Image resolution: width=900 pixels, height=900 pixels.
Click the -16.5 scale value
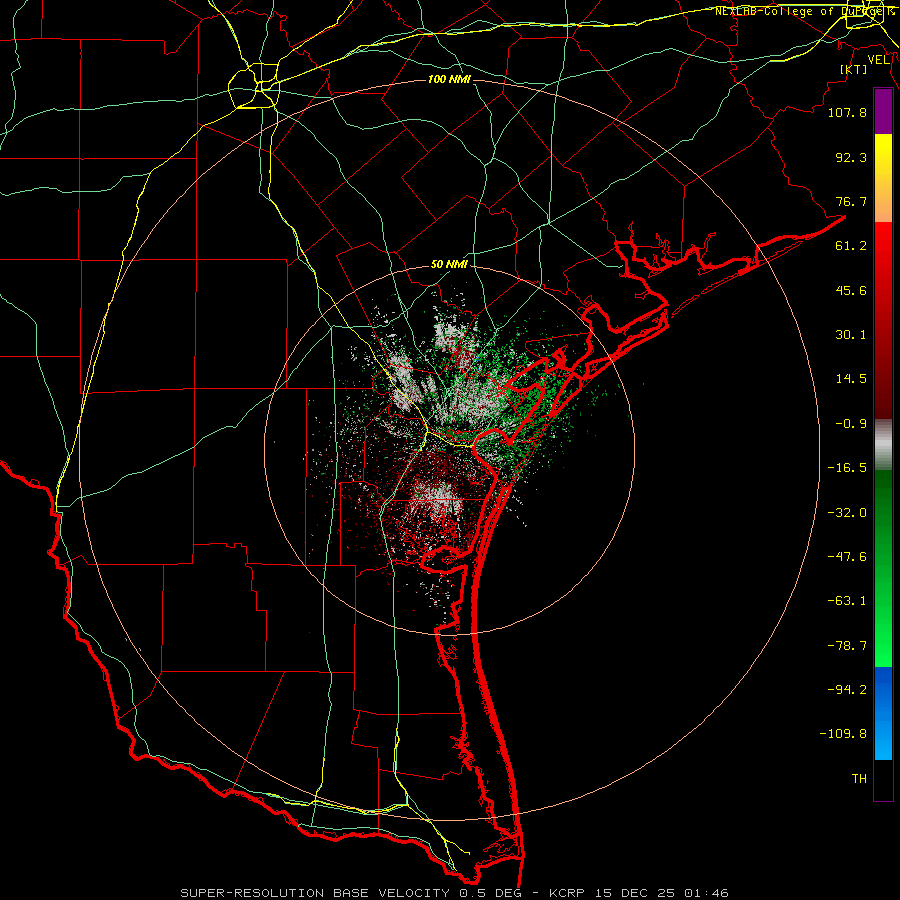click(847, 468)
